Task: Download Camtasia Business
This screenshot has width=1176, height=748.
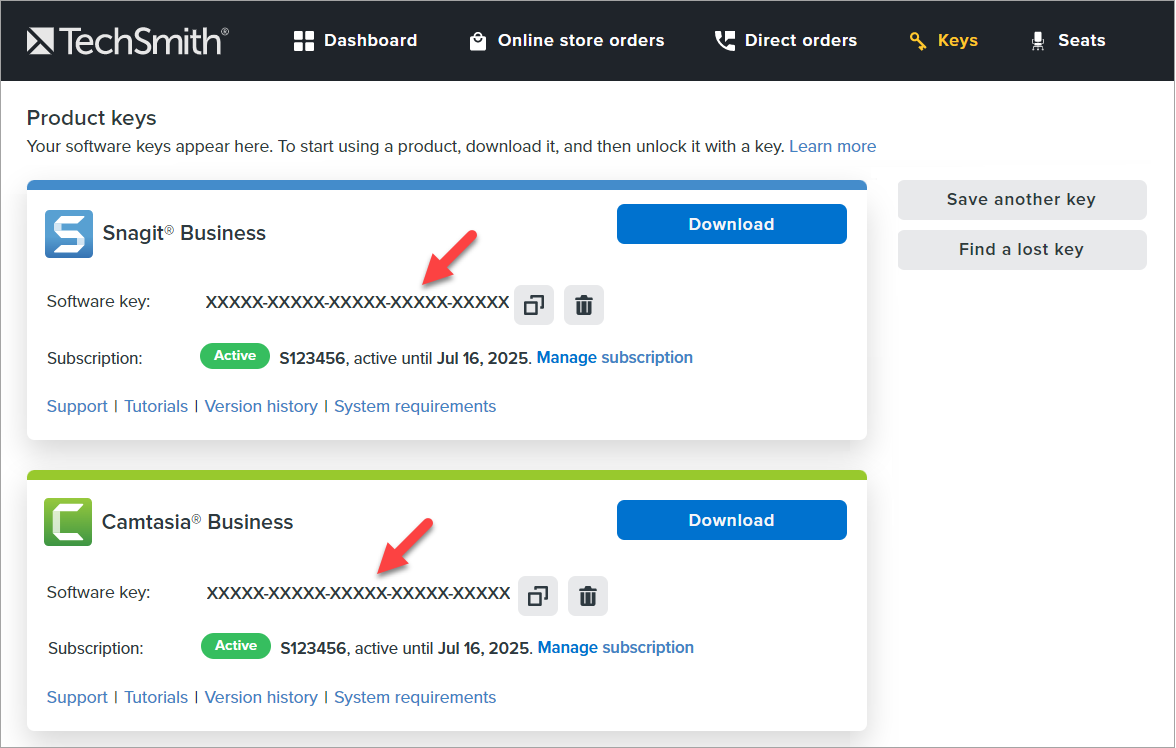Action: click(731, 520)
